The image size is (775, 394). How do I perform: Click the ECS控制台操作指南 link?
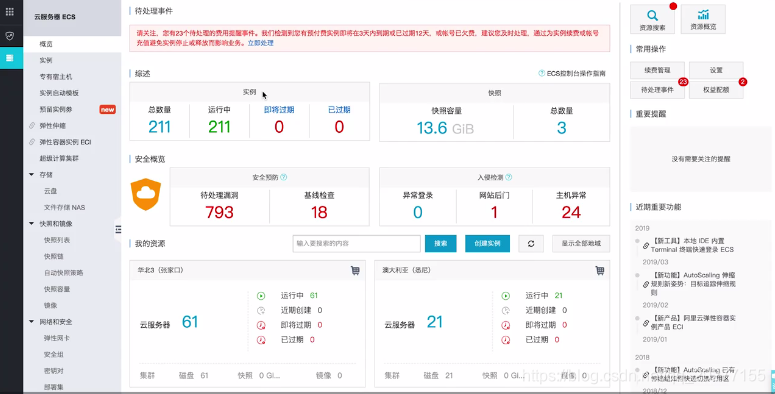pyautogui.click(x=576, y=73)
